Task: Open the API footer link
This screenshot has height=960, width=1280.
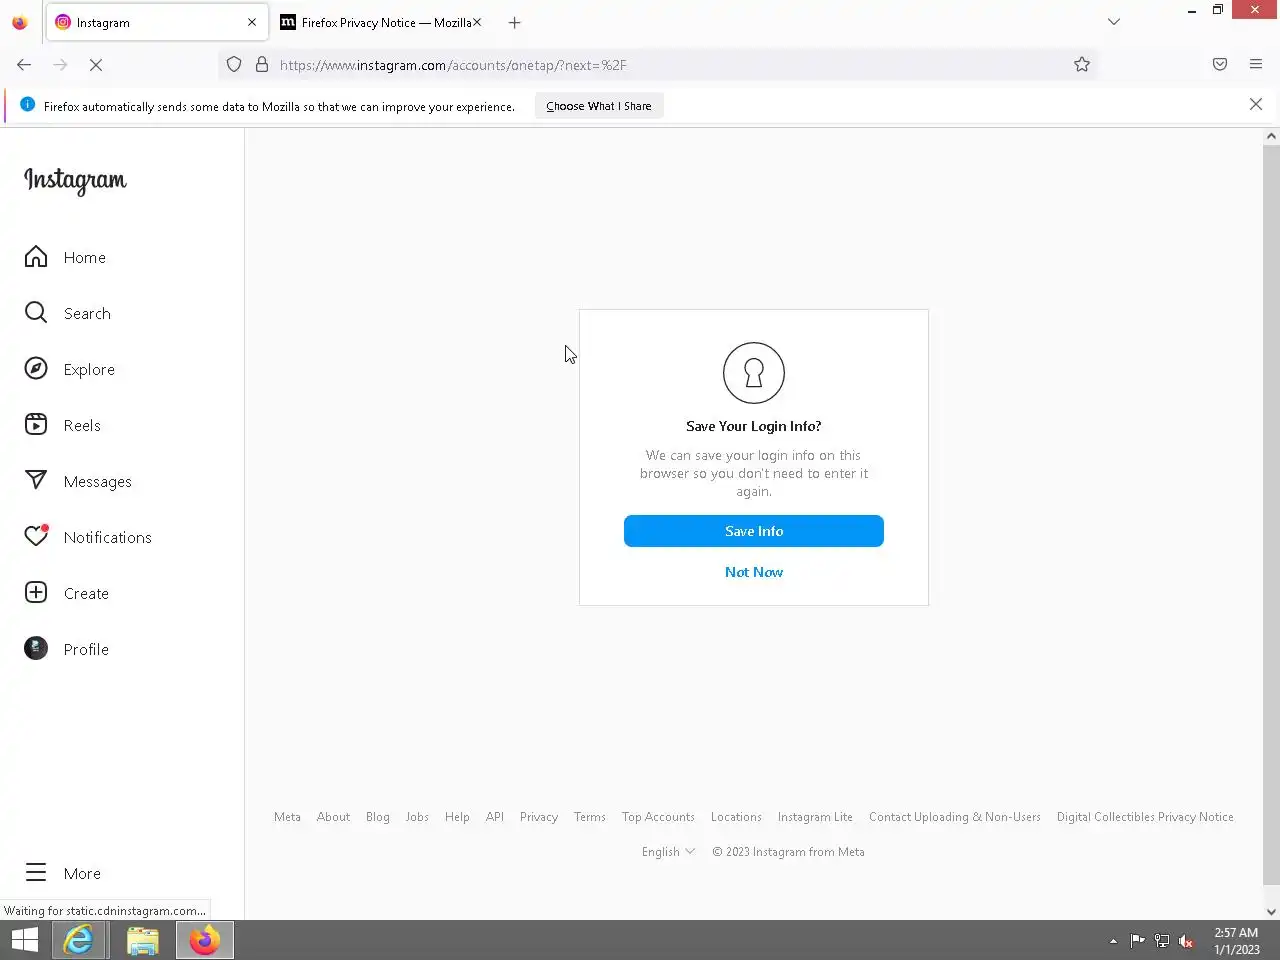Action: click(495, 817)
